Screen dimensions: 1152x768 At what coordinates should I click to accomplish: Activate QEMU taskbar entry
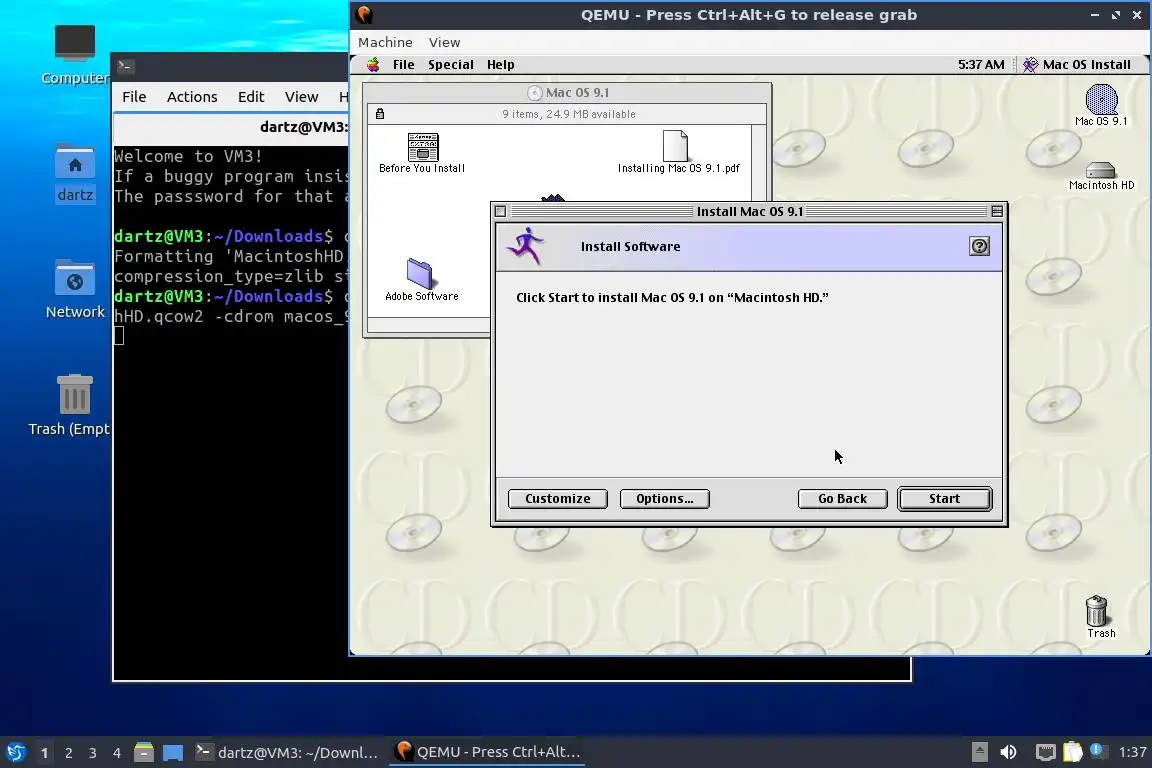coord(488,753)
